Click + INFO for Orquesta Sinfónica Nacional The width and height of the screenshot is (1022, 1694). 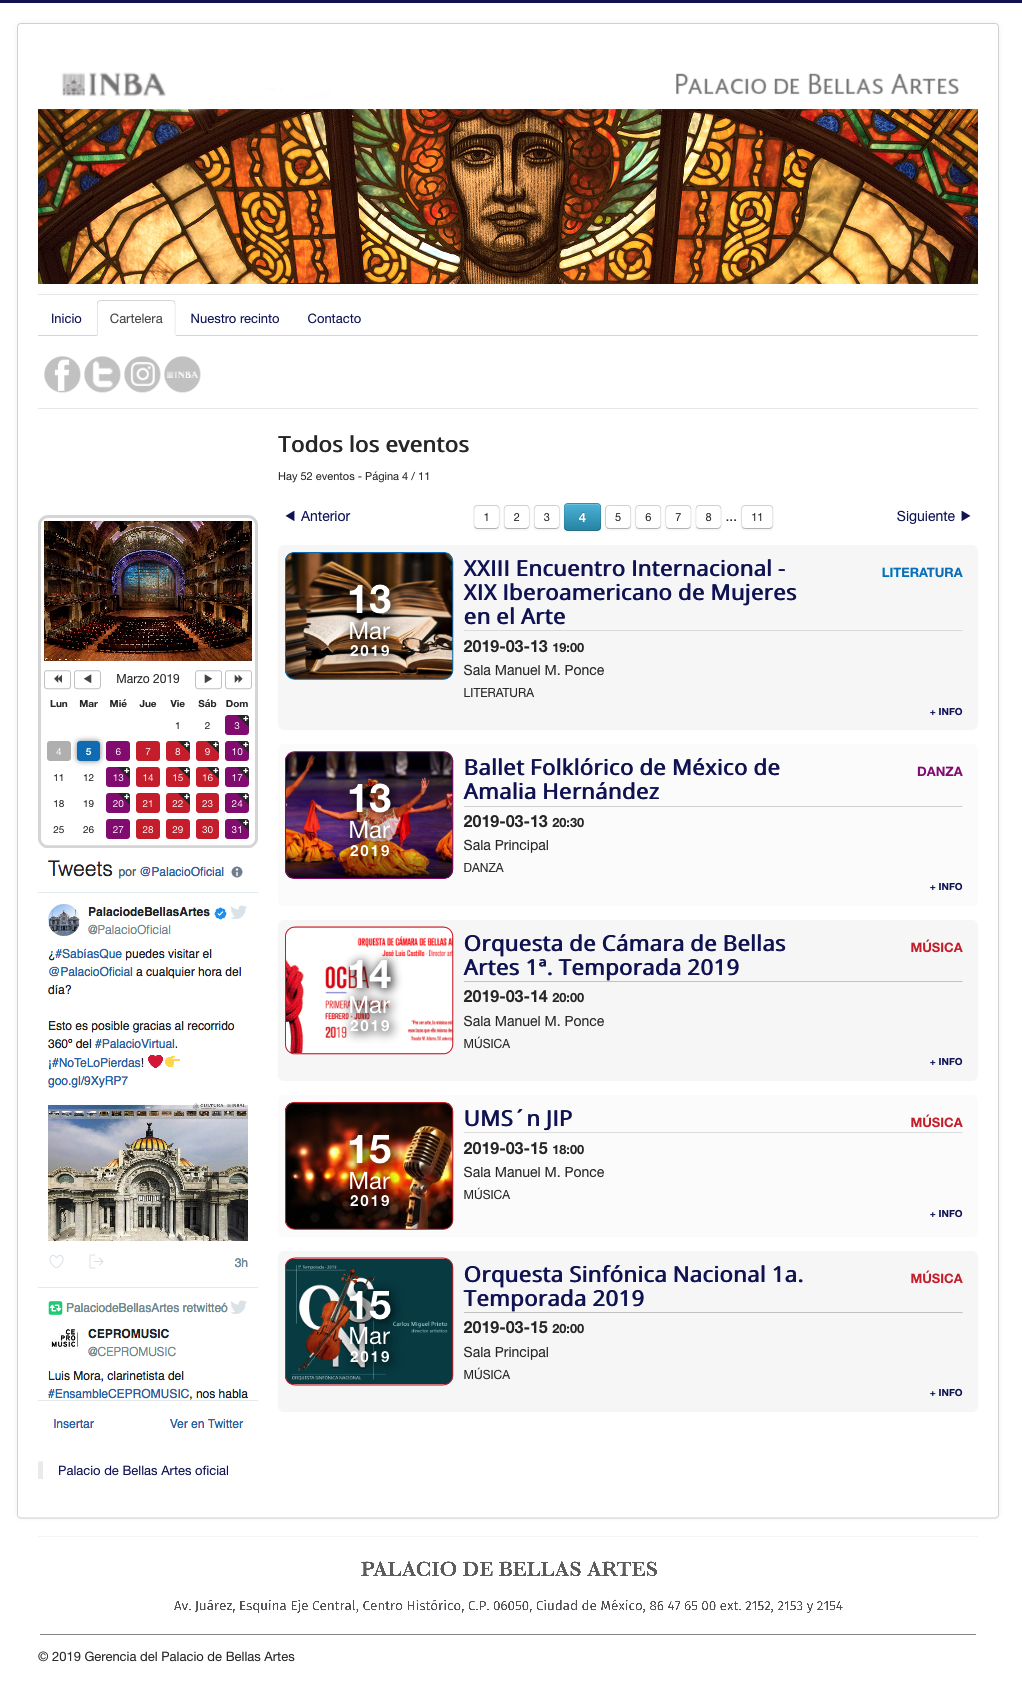click(946, 1393)
